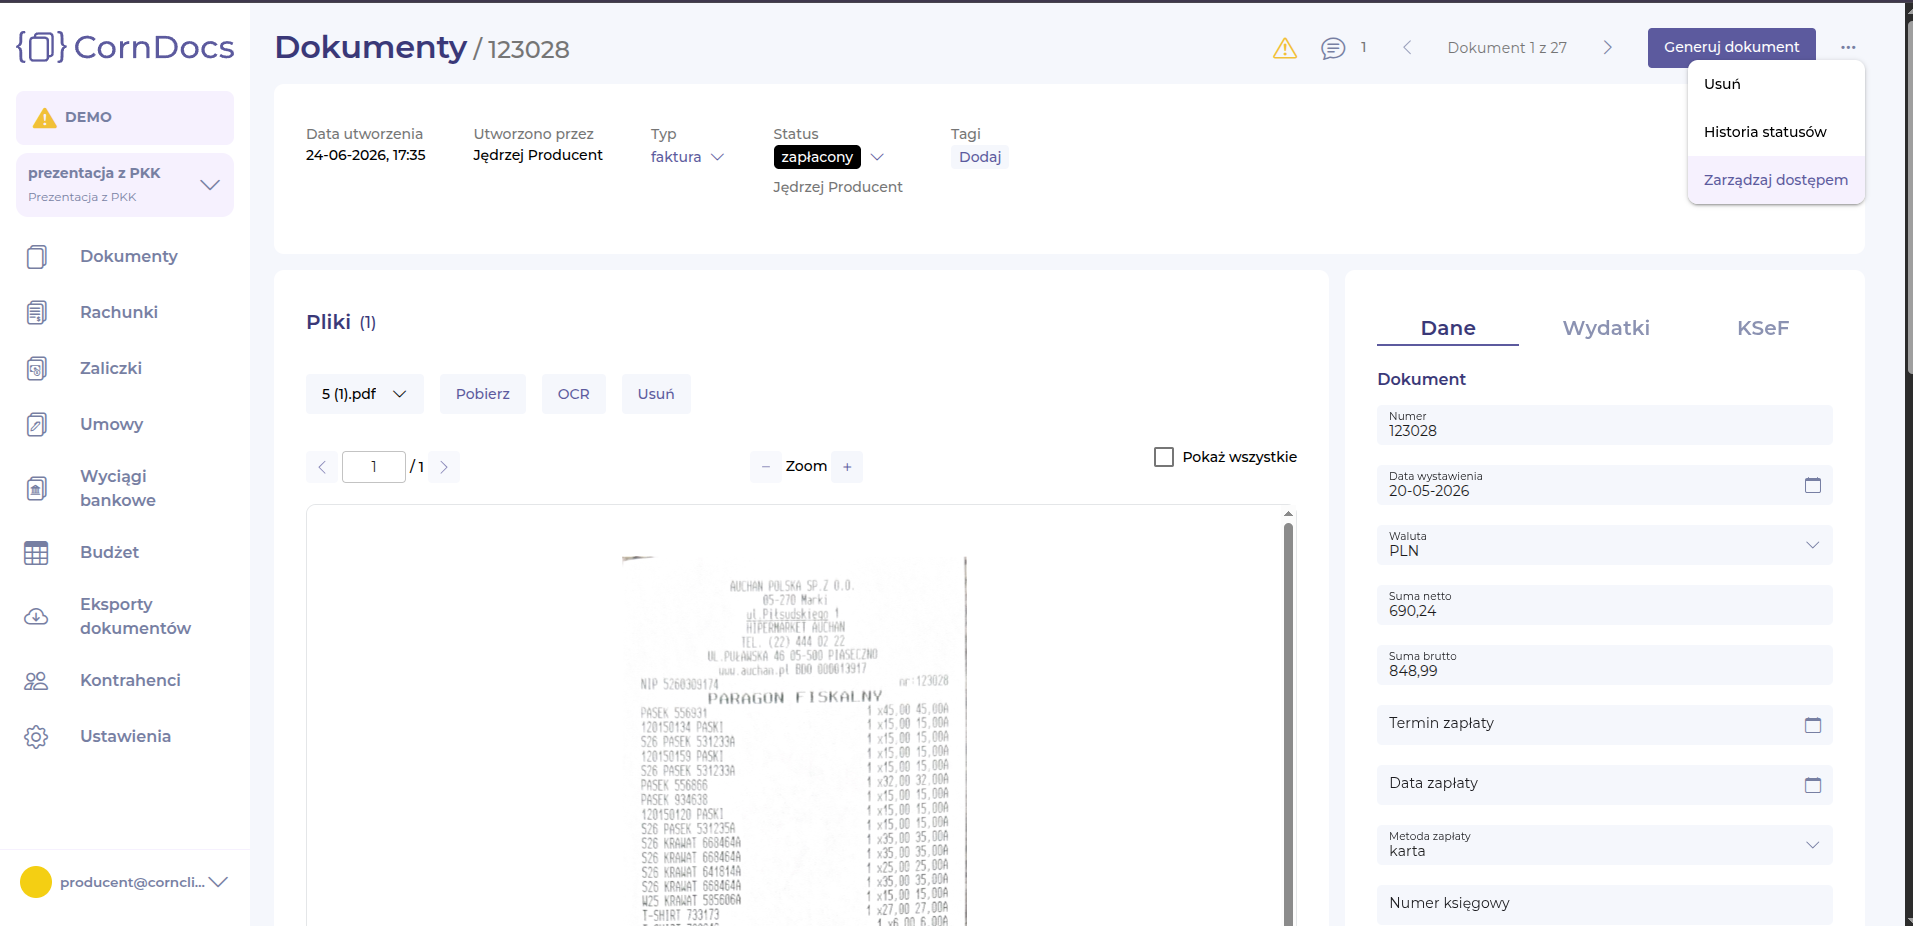Click the Rachunki sidebar icon
Screen dimensions: 1913x926
36,313
